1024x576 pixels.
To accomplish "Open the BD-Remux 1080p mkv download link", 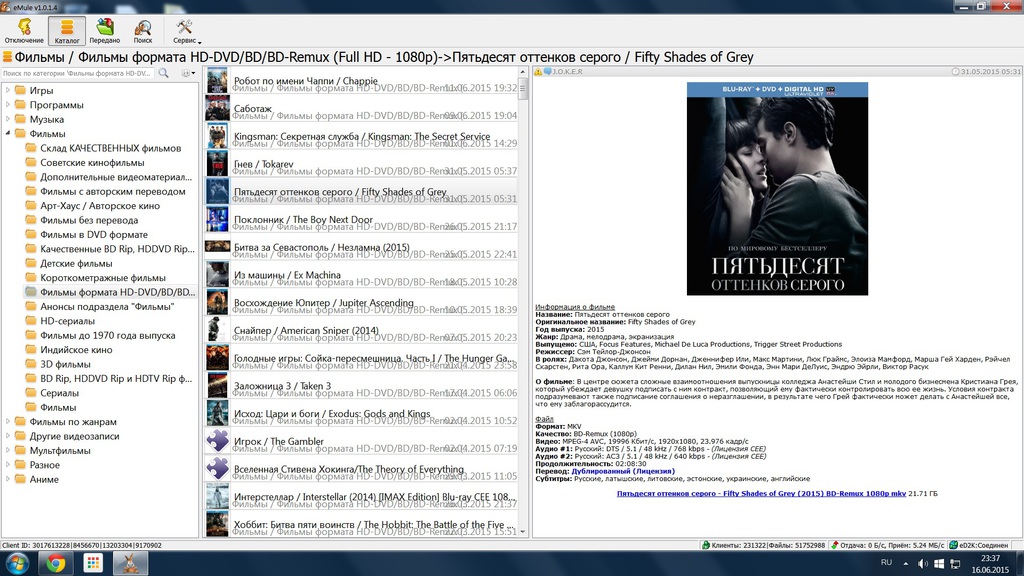I will coord(761,494).
